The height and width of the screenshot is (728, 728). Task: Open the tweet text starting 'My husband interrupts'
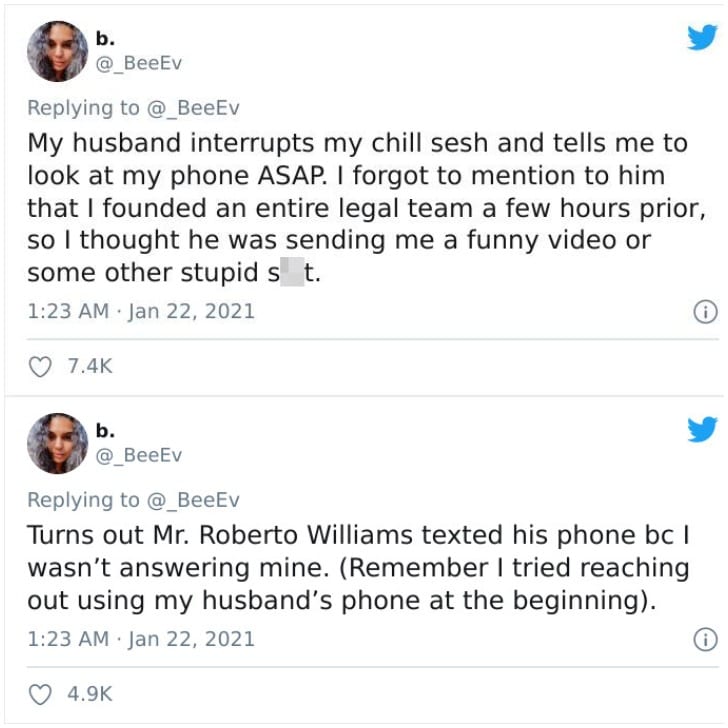[367, 208]
